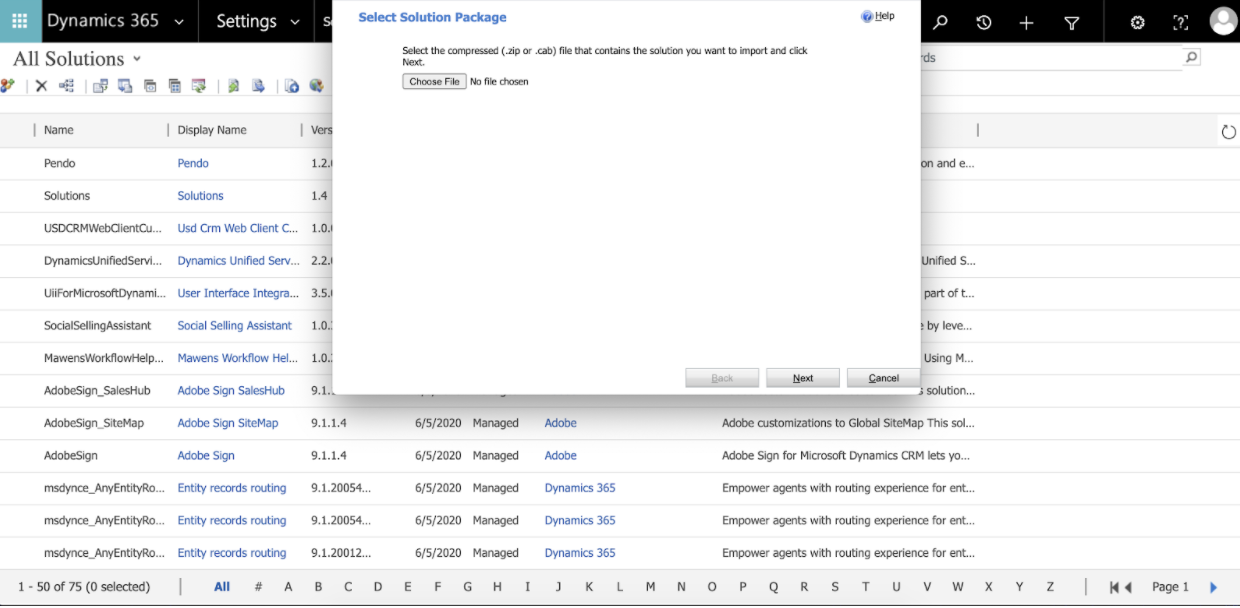Click the Cancel button in dialog
The image size is (1240, 608).
click(883, 378)
